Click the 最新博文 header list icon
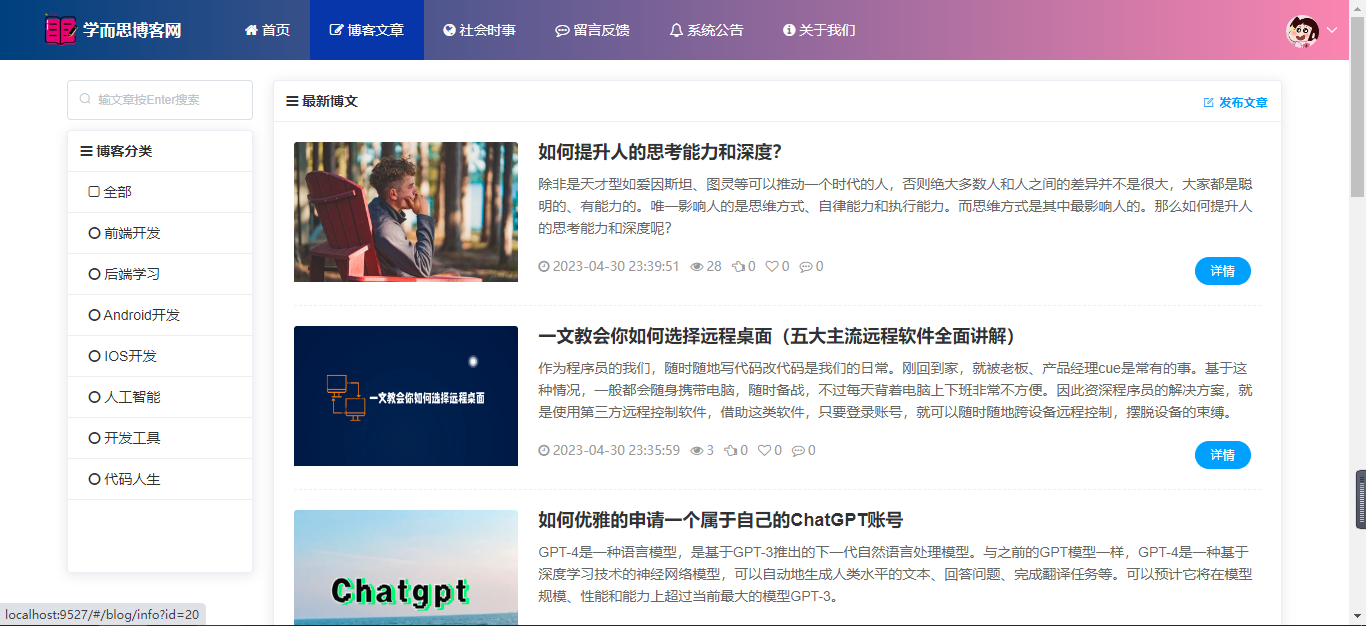The image size is (1366, 626). click(292, 101)
